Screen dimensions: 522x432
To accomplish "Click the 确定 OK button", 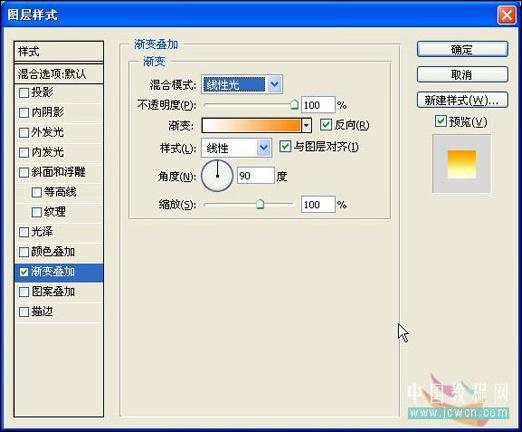I will [462, 50].
